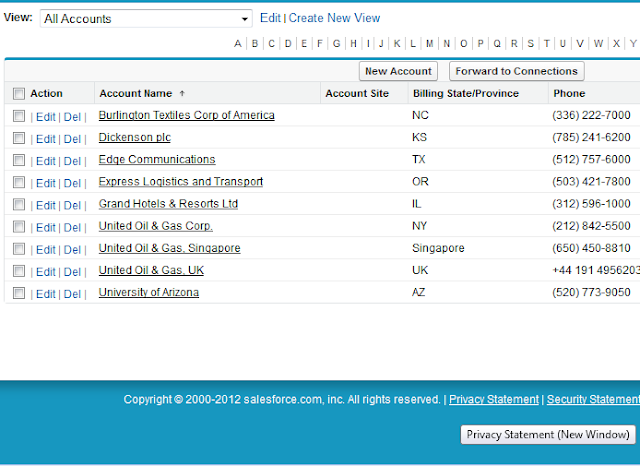Sort by Billing State/Province column
Image resolution: width=640 pixels, height=466 pixels.
[465, 93]
